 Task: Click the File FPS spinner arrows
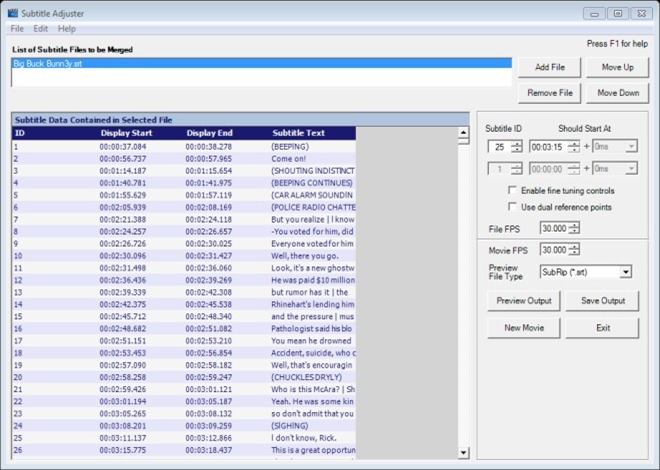[574, 228]
